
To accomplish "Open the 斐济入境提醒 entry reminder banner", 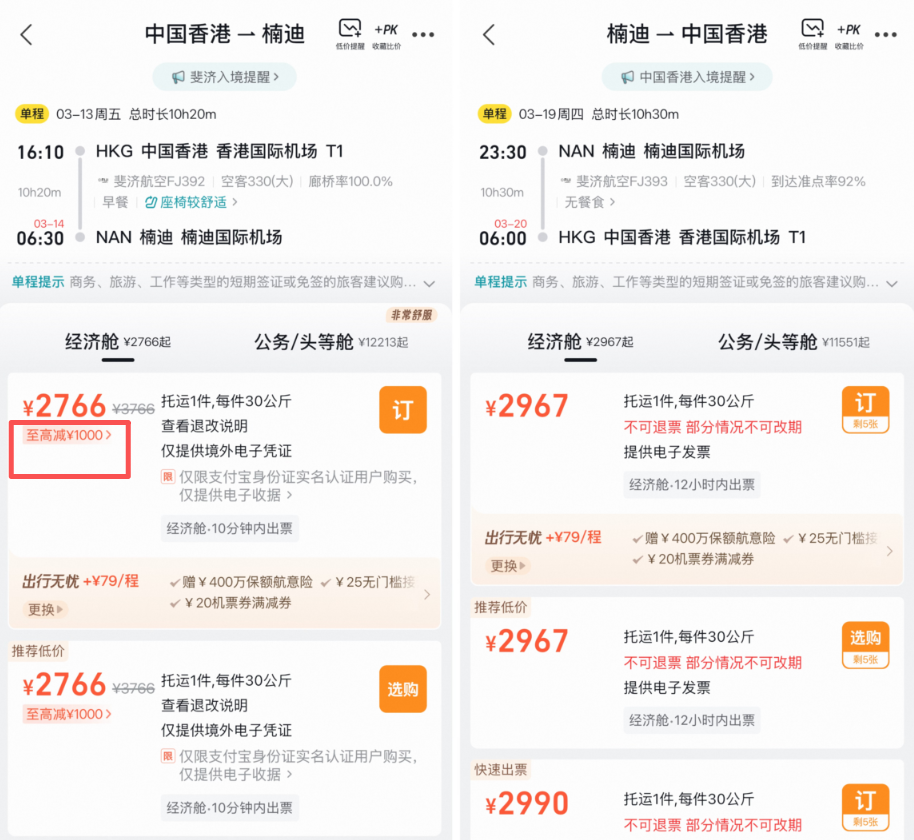I will [224, 75].
